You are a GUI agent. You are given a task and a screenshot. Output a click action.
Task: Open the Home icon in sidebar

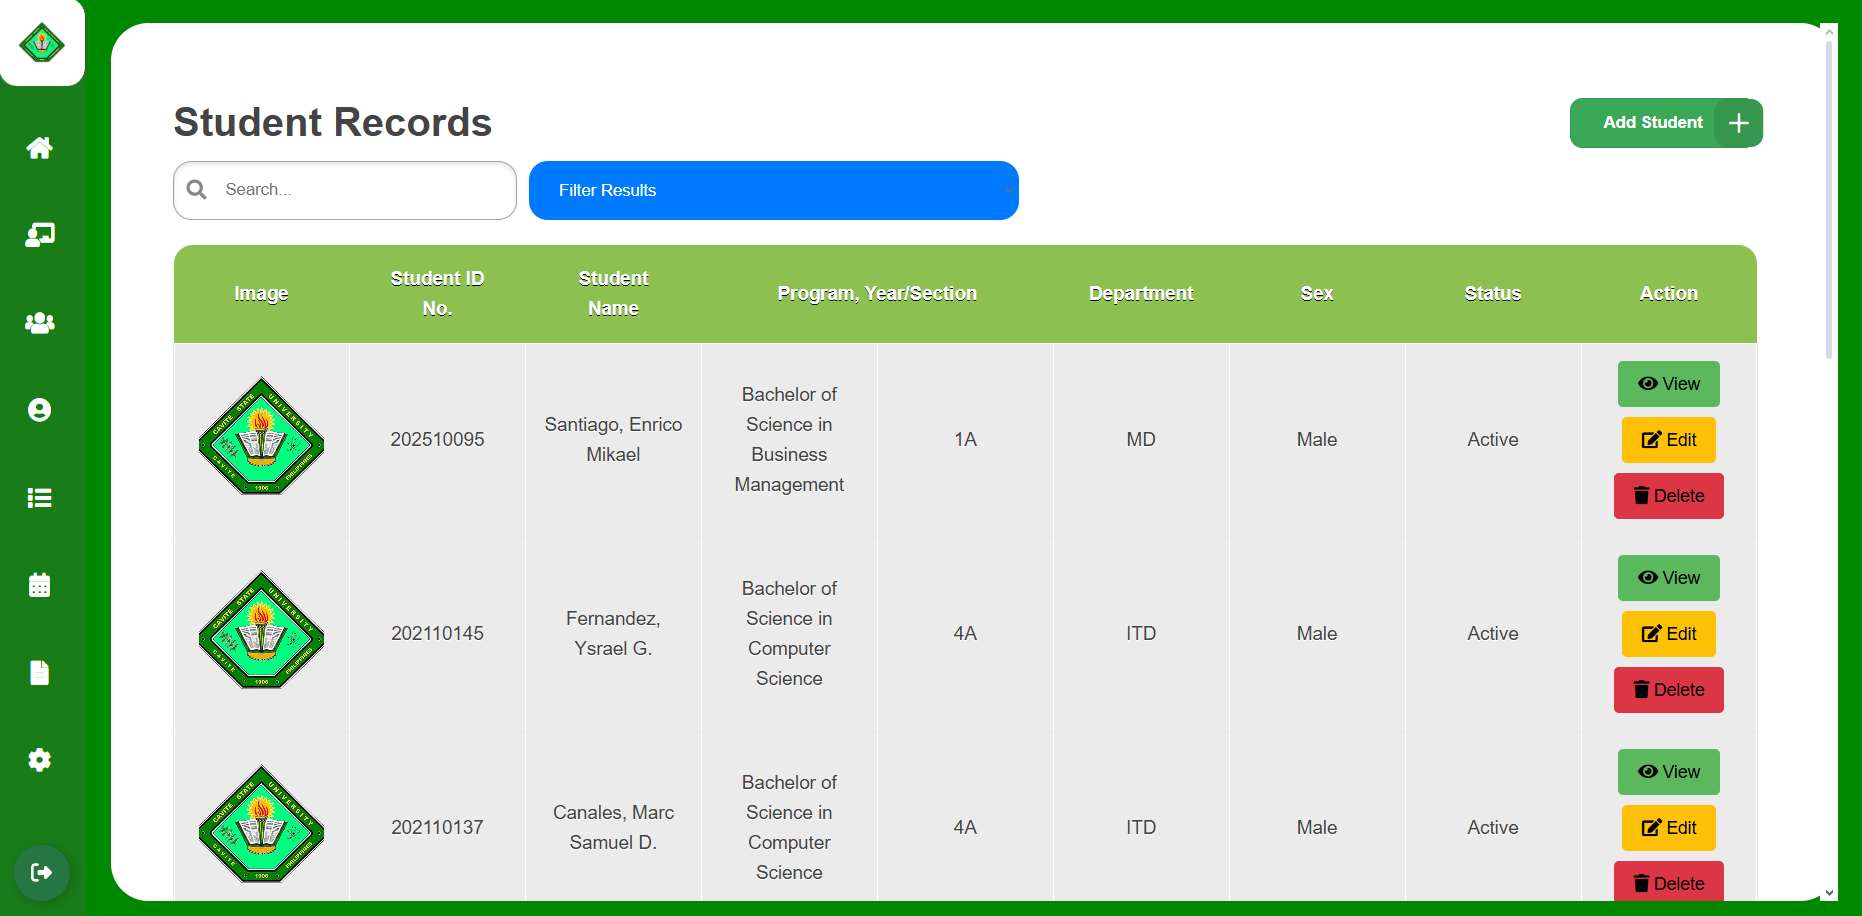(40, 148)
